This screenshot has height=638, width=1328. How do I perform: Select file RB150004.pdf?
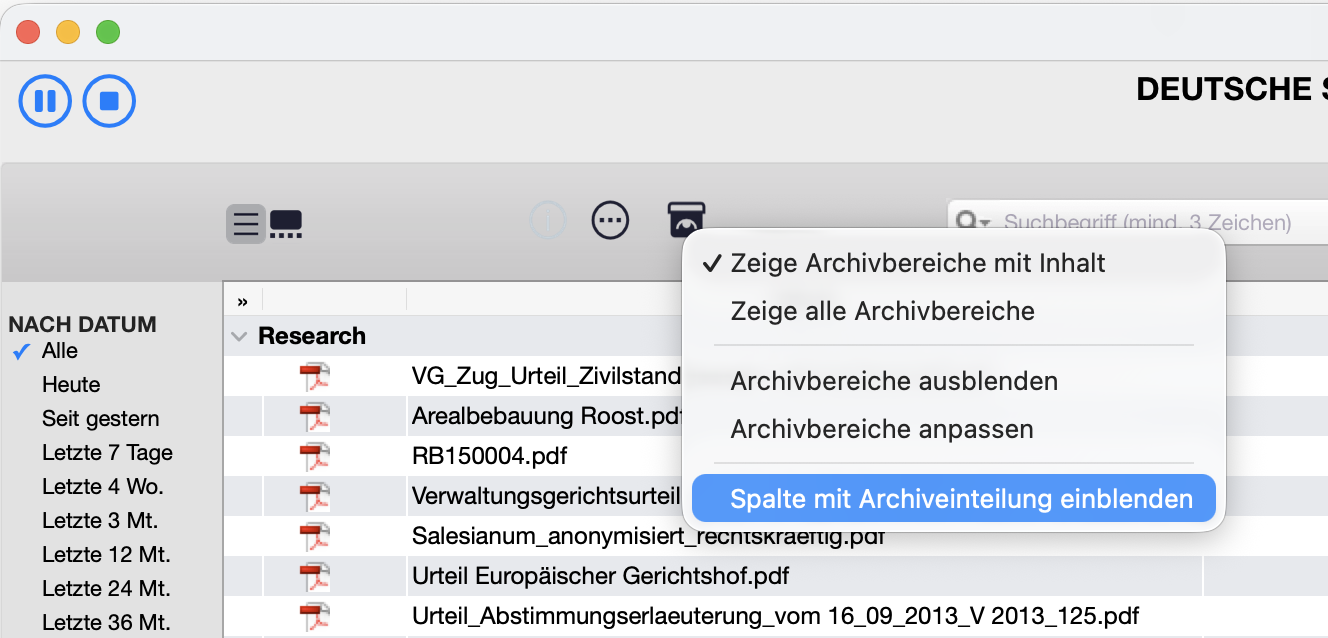489,457
